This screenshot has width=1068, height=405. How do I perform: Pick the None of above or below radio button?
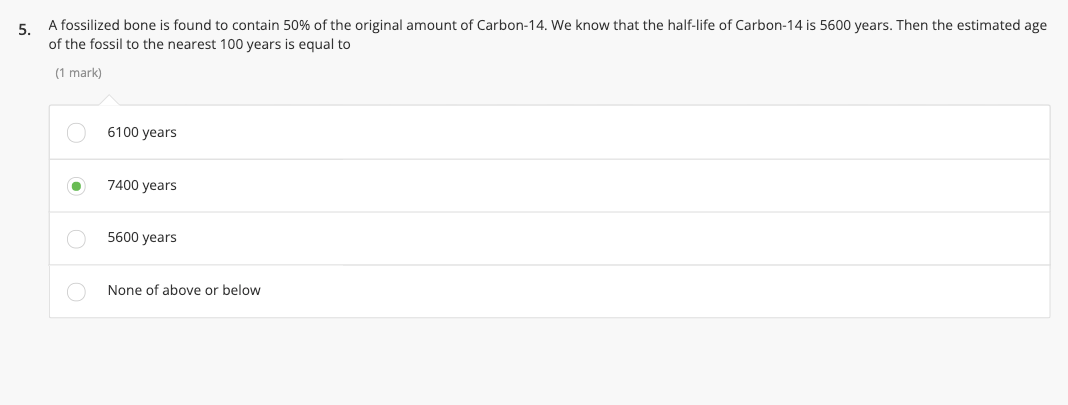coord(76,291)
